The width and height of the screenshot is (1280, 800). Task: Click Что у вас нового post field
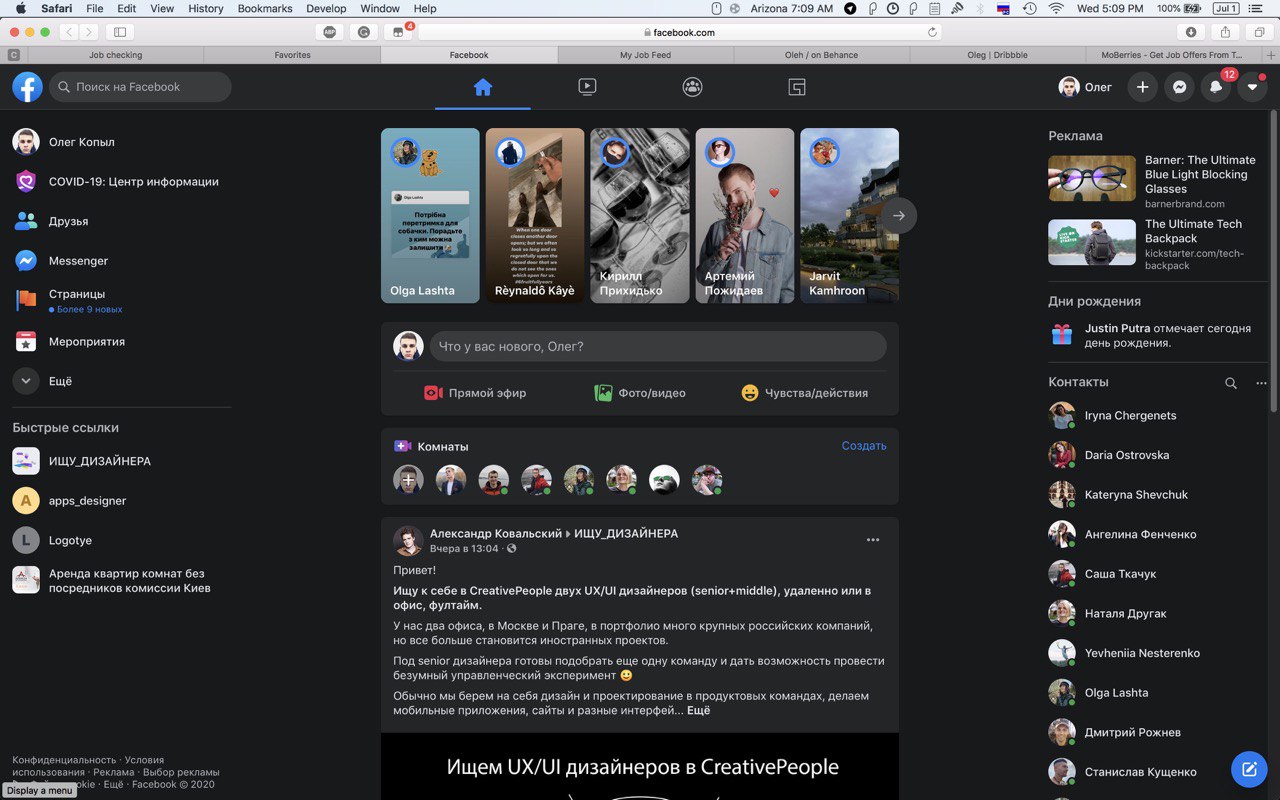click(x=658, y=346)
